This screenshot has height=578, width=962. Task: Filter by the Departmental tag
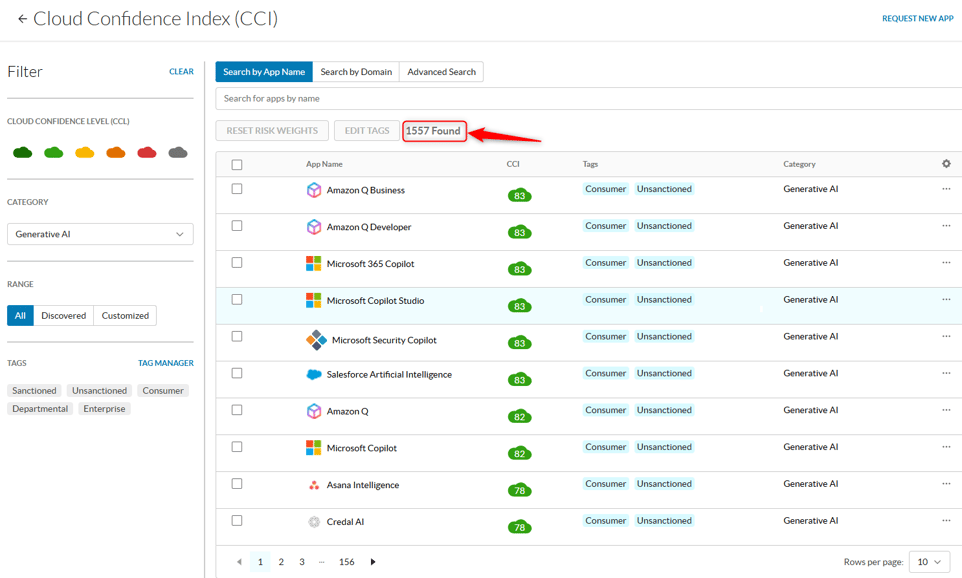click(x=40, y=409)
